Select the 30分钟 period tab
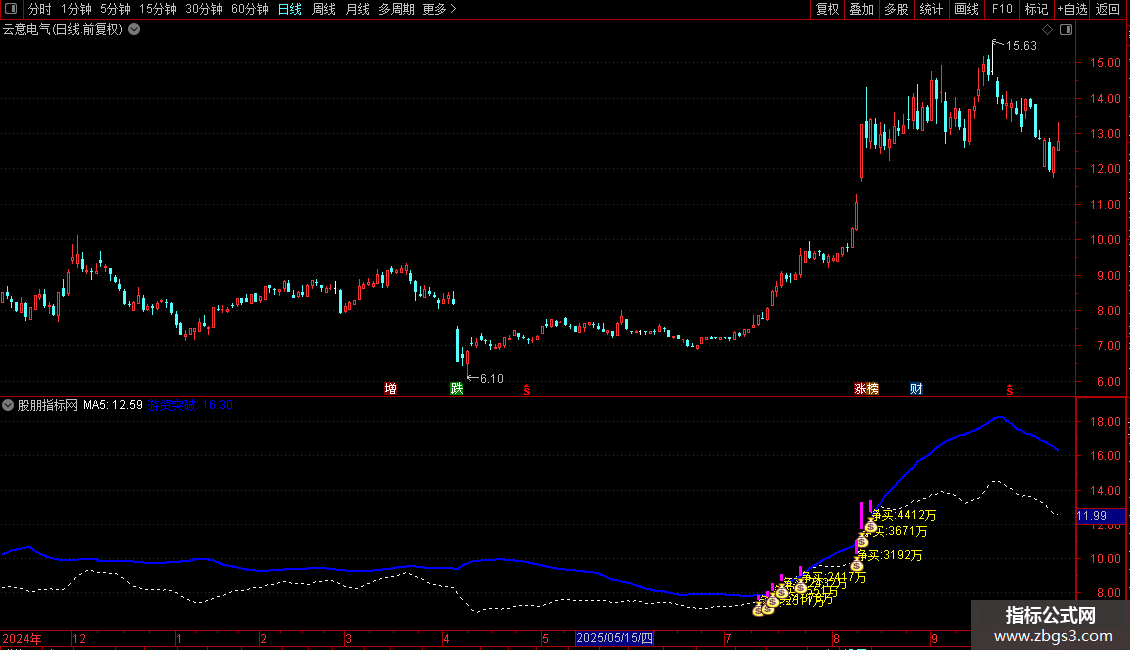The height and width of the screenshot is (650, 1130). pyautogui.click(x=204, y=9)
